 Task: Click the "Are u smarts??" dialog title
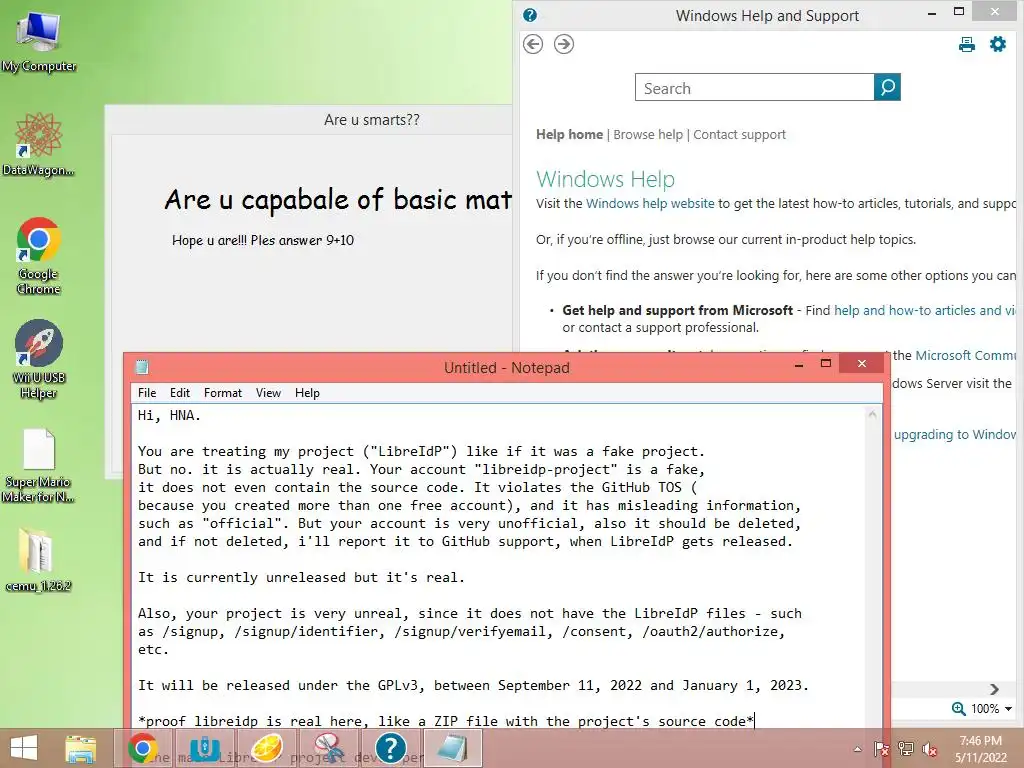pyautogui.click(x=372, y=120)
